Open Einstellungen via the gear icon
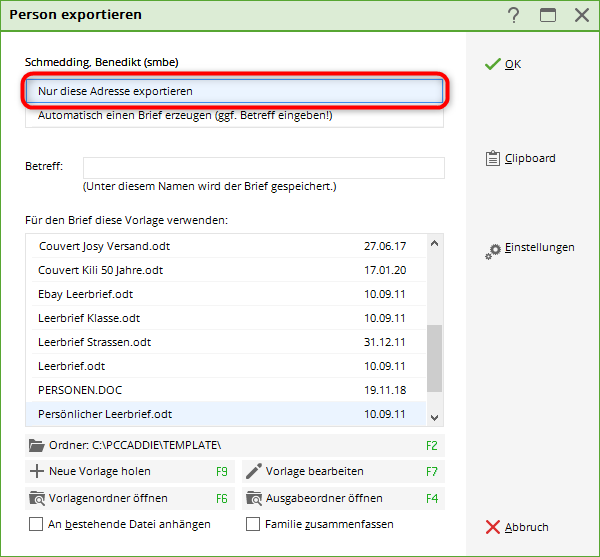Screen dimensions: 600x557 [492, 250]
